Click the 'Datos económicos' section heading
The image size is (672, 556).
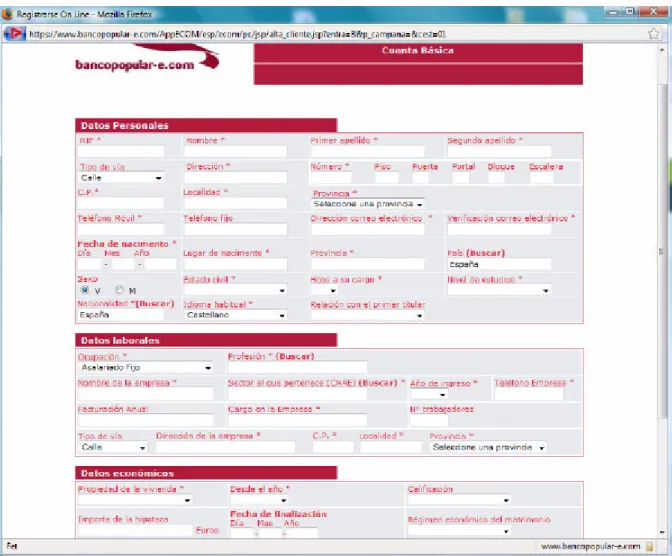tap(127, 473)
